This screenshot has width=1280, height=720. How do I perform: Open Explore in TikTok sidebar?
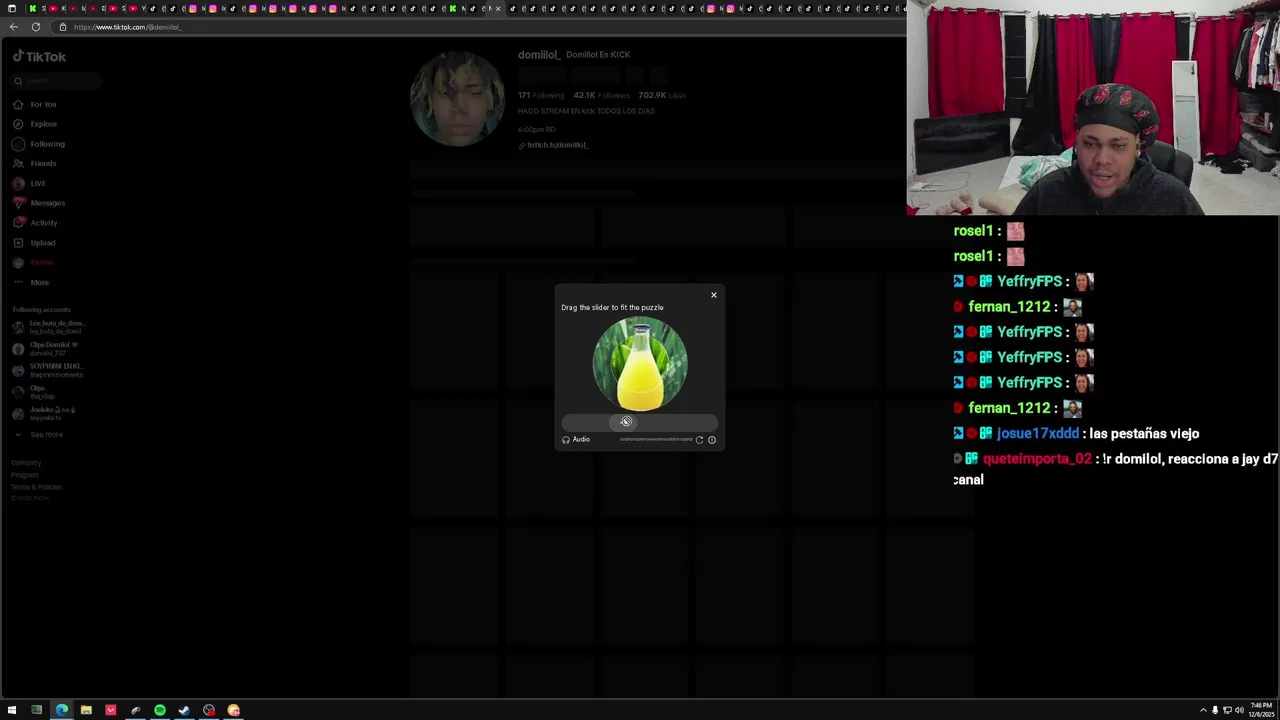point(35,124)
